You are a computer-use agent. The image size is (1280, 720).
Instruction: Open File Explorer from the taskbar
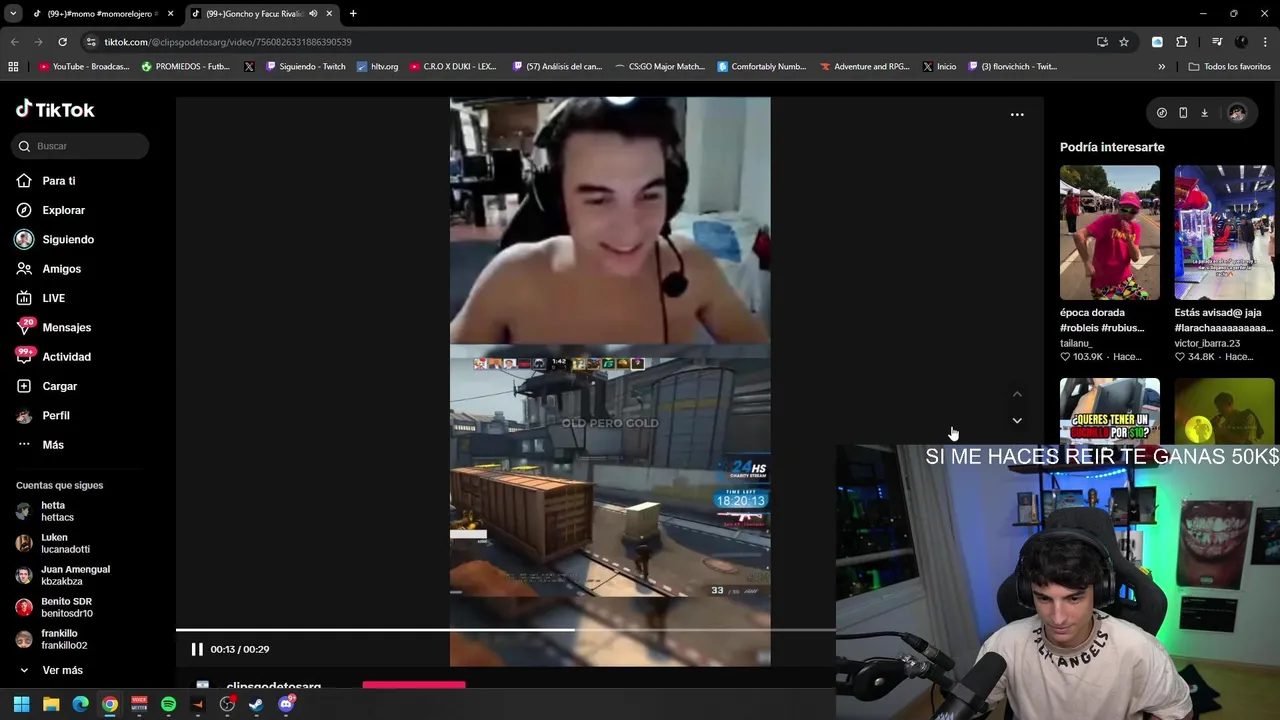[51, 705]
